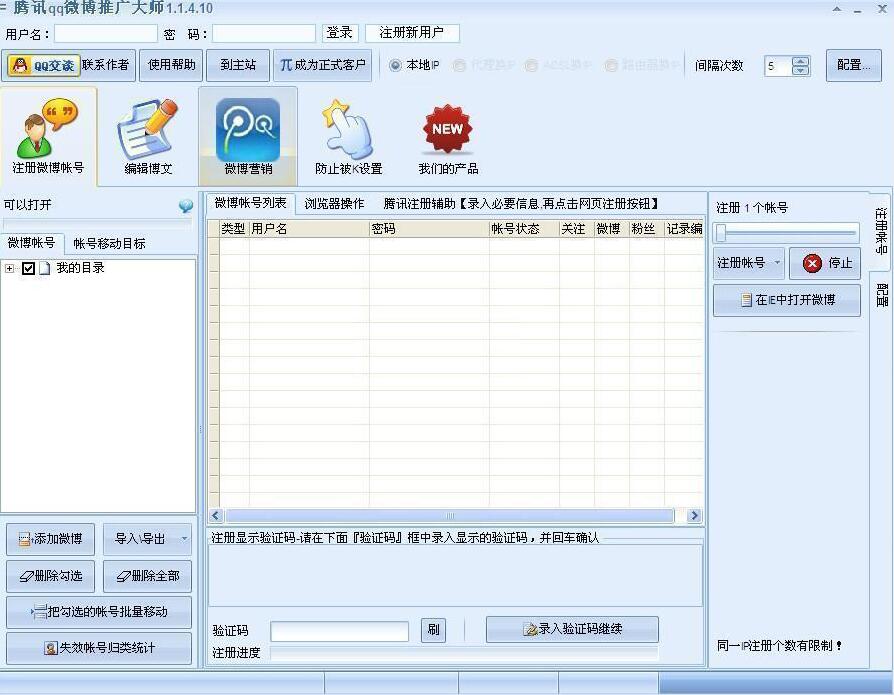The width and height of the screenshot is (894, 695).
Task: Decrease 间隔次数 with the down arrow
Action: (800, 71)
